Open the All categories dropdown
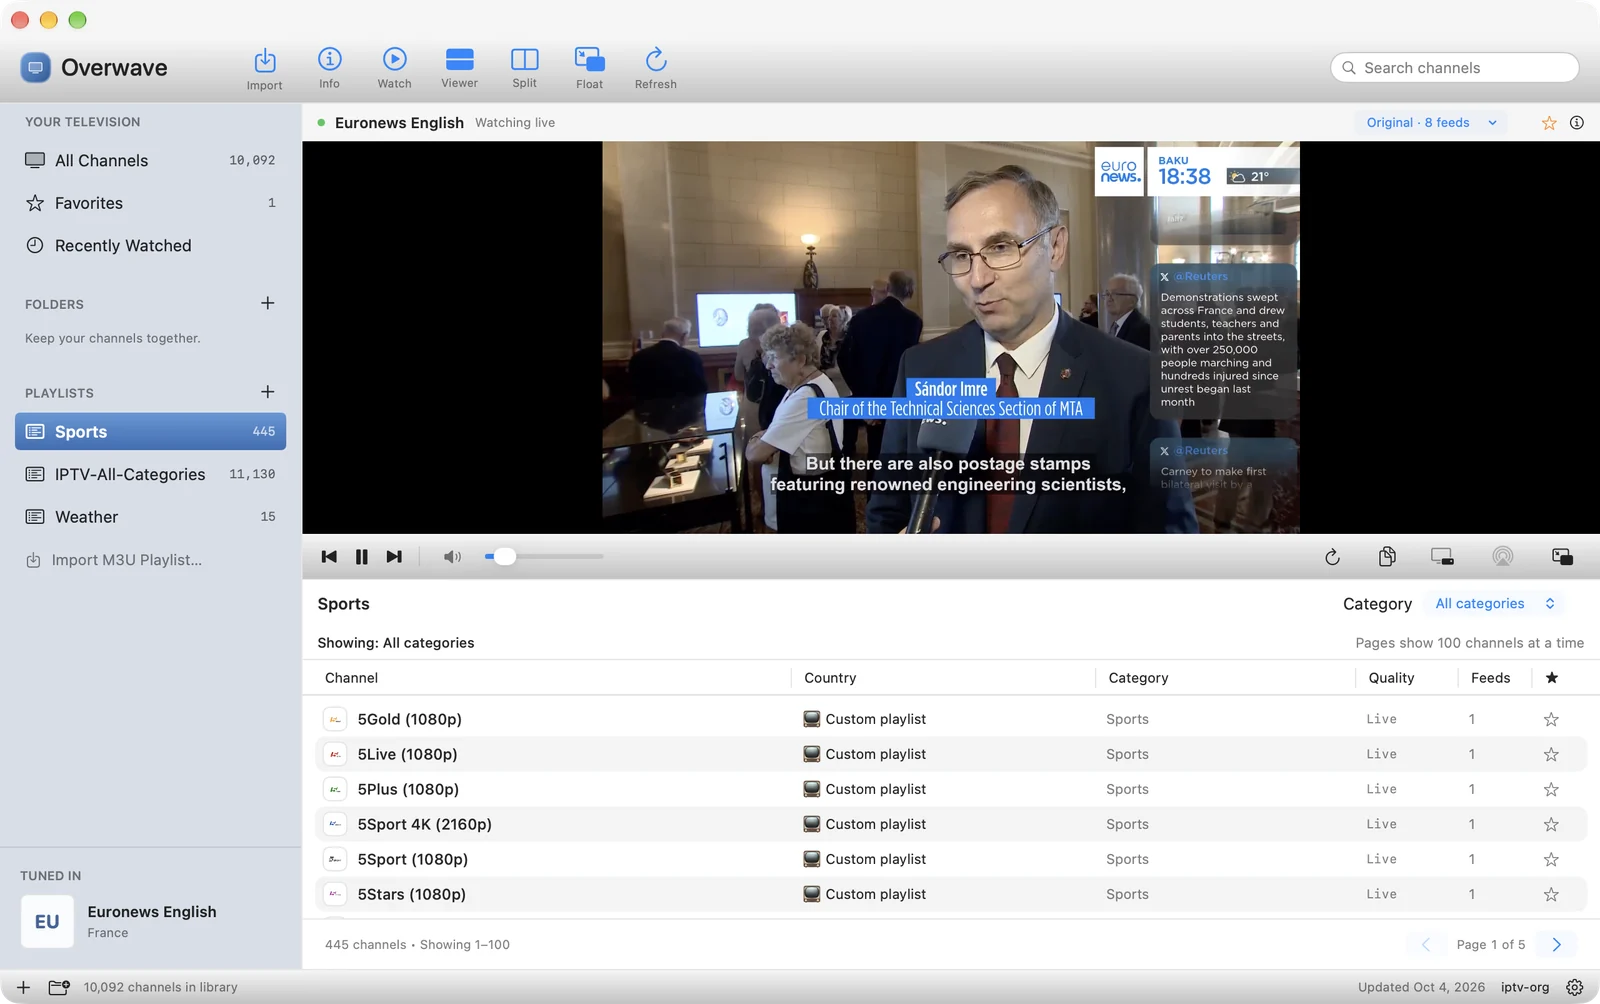1600x1004 pixels. [1494, 604]
